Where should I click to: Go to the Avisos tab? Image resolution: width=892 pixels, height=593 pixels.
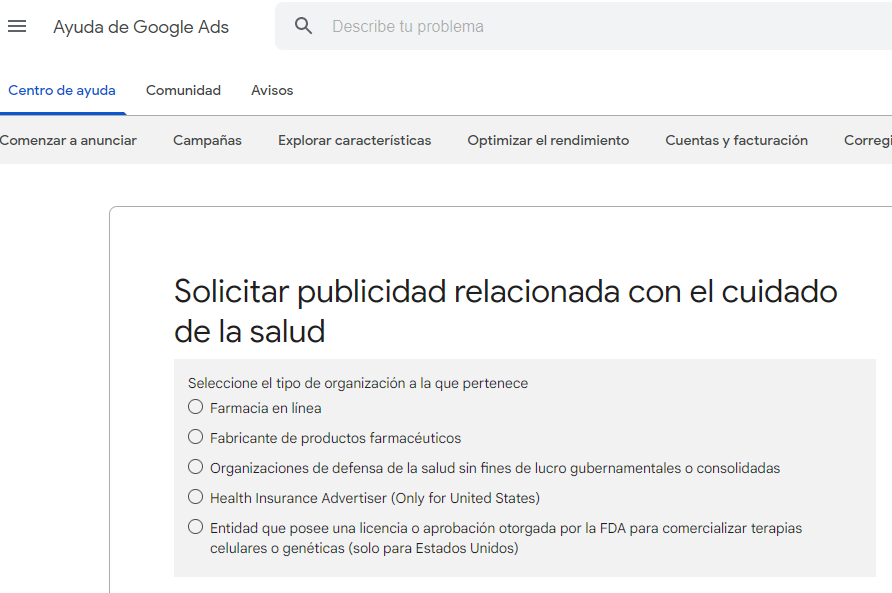272,90
